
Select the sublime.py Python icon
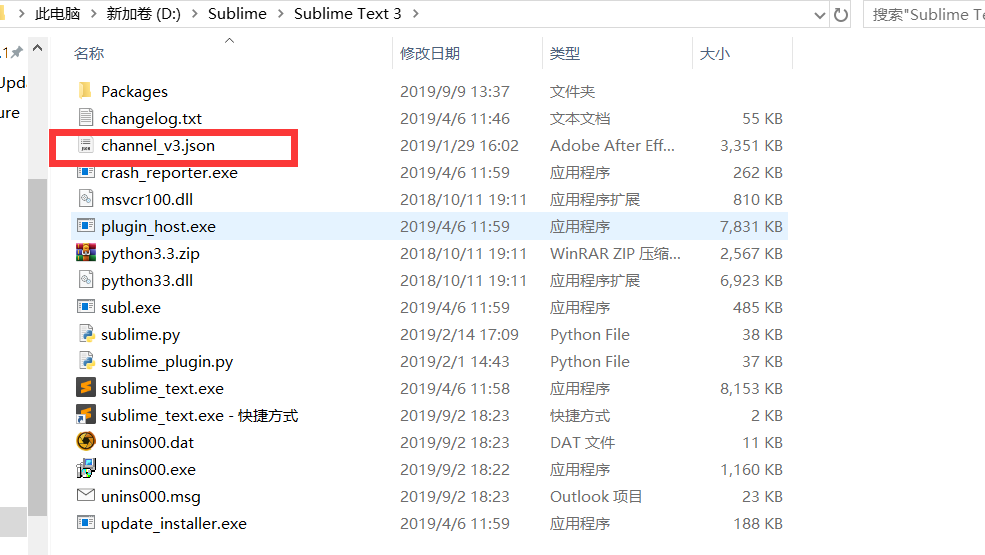[x=85, y=334]
